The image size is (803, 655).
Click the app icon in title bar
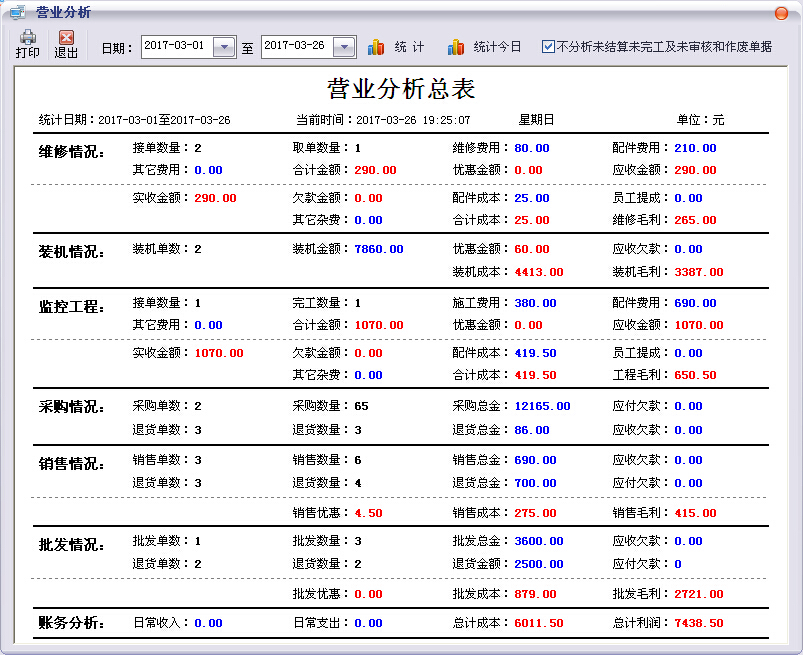click(18, 12)
